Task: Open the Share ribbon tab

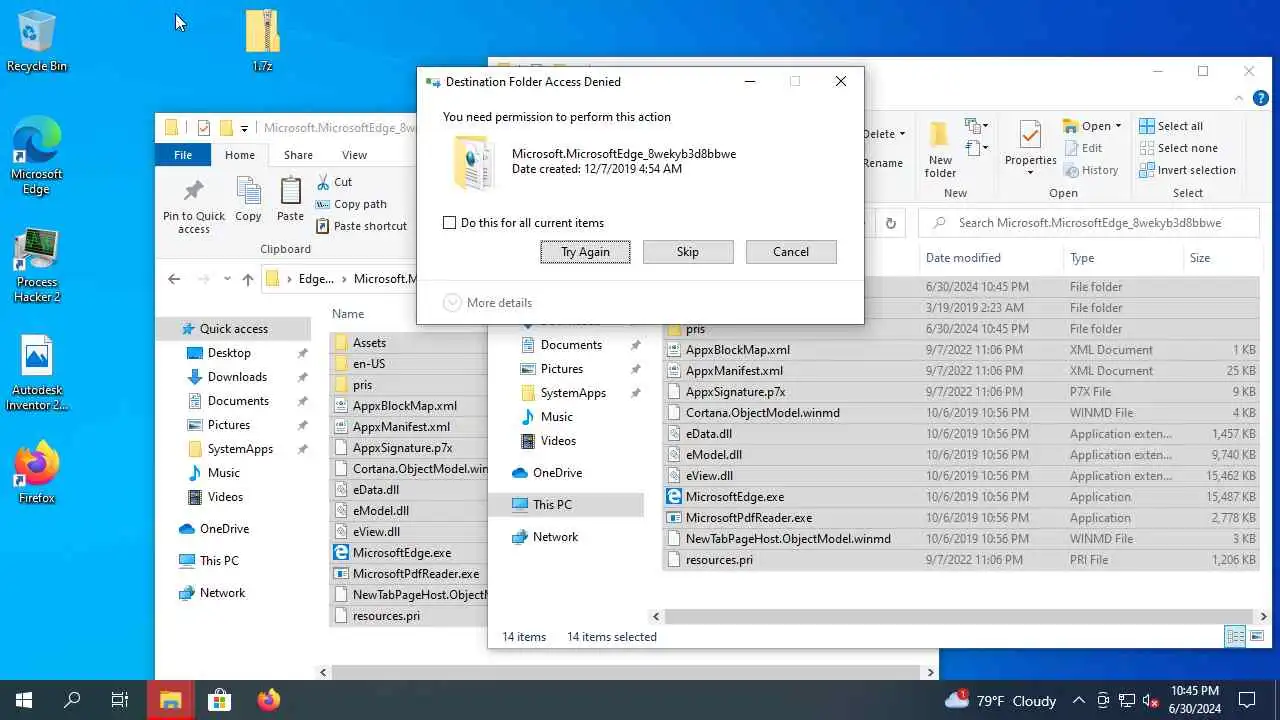Action: 298,155
